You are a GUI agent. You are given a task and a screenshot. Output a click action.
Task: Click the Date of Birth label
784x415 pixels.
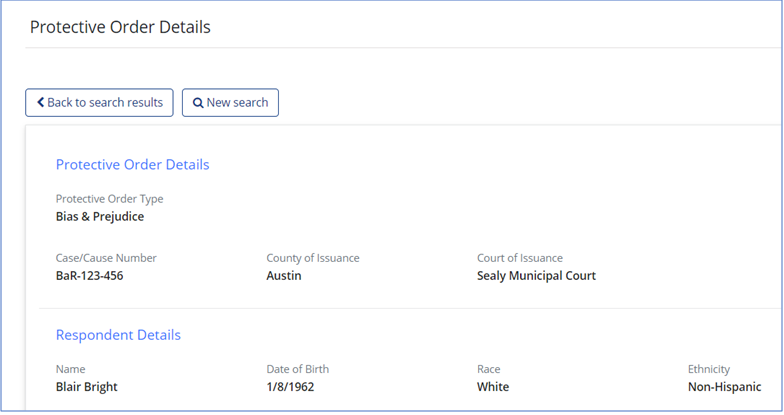click(x=298, y=369)
